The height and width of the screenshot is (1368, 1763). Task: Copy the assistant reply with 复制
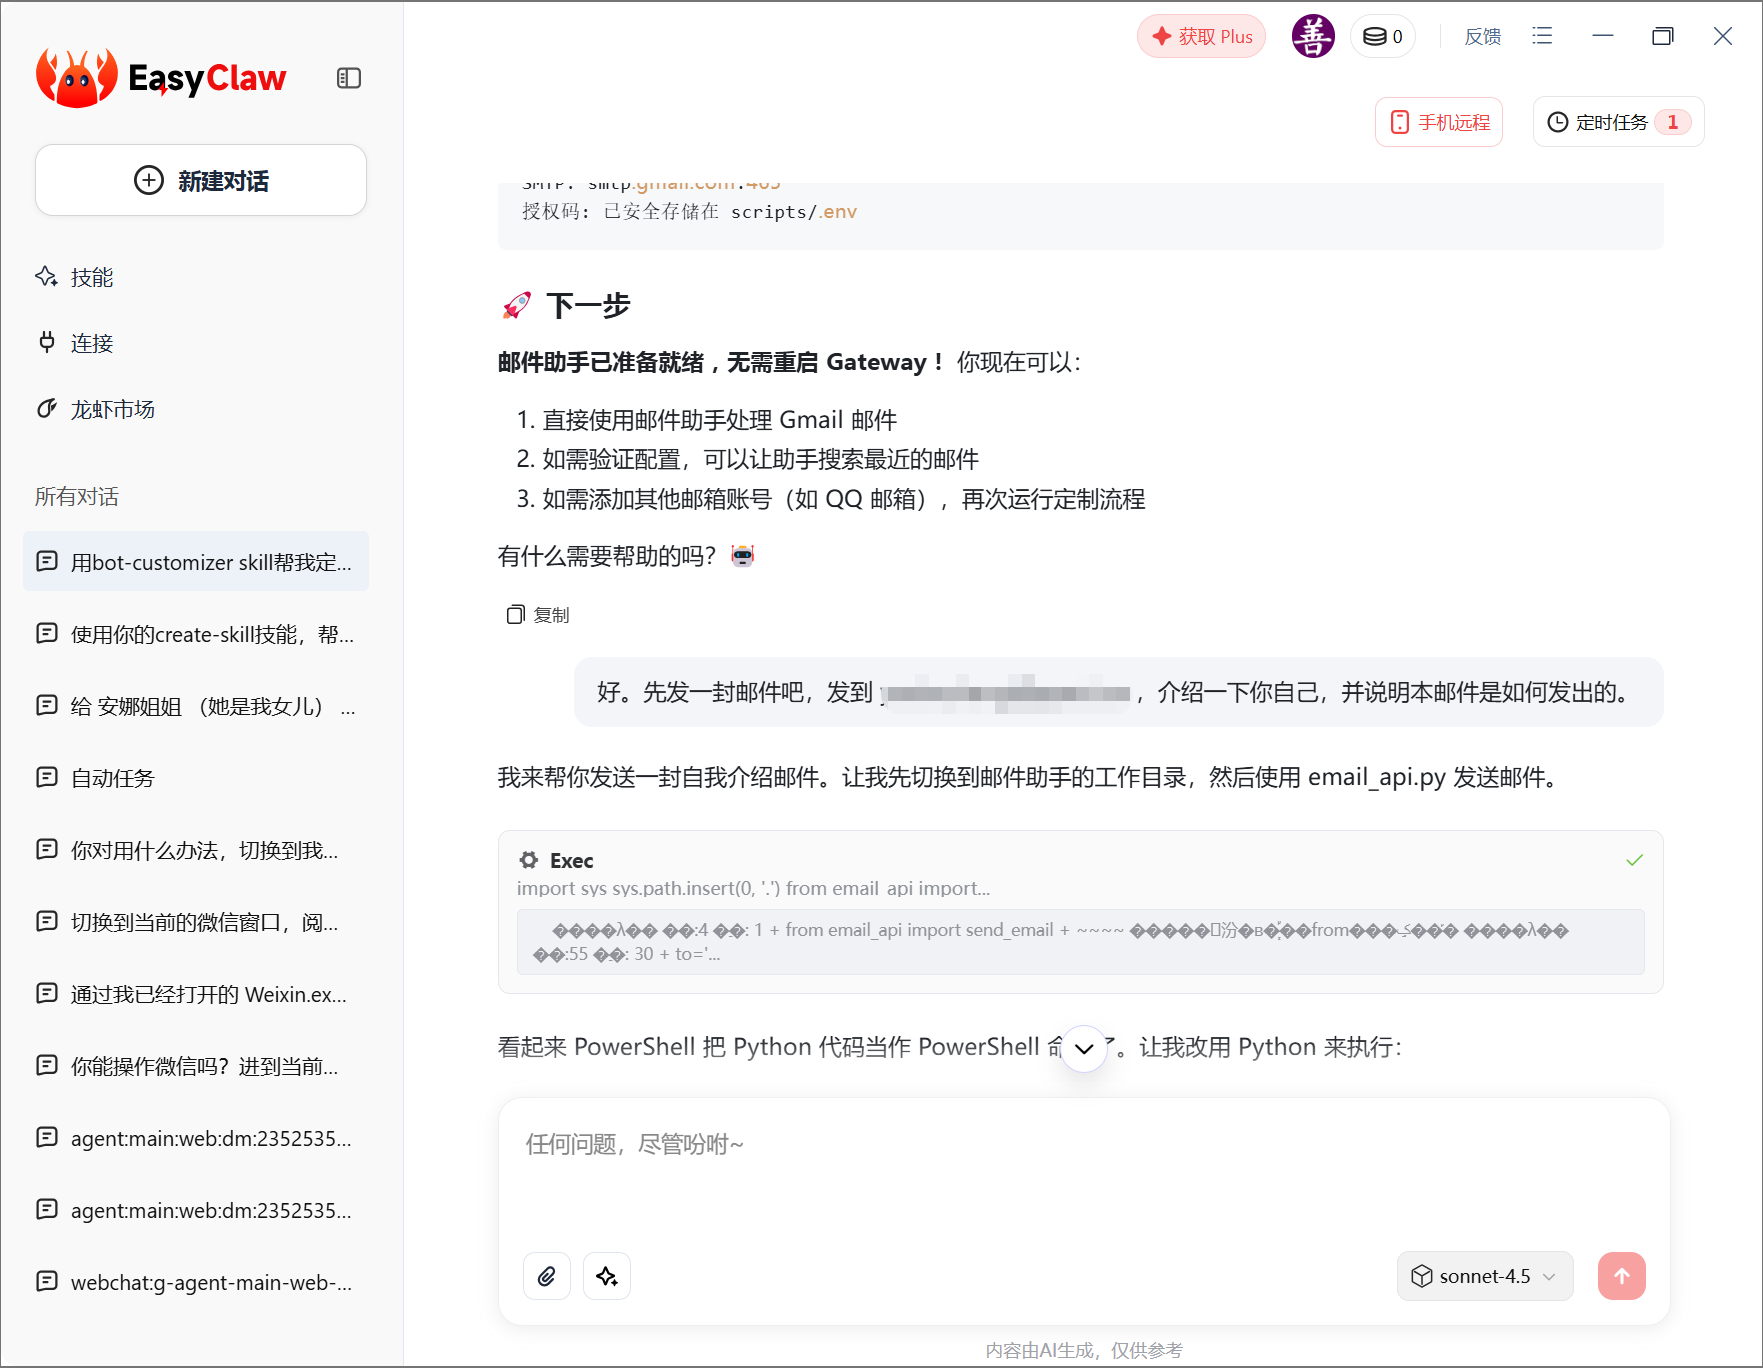538,615
